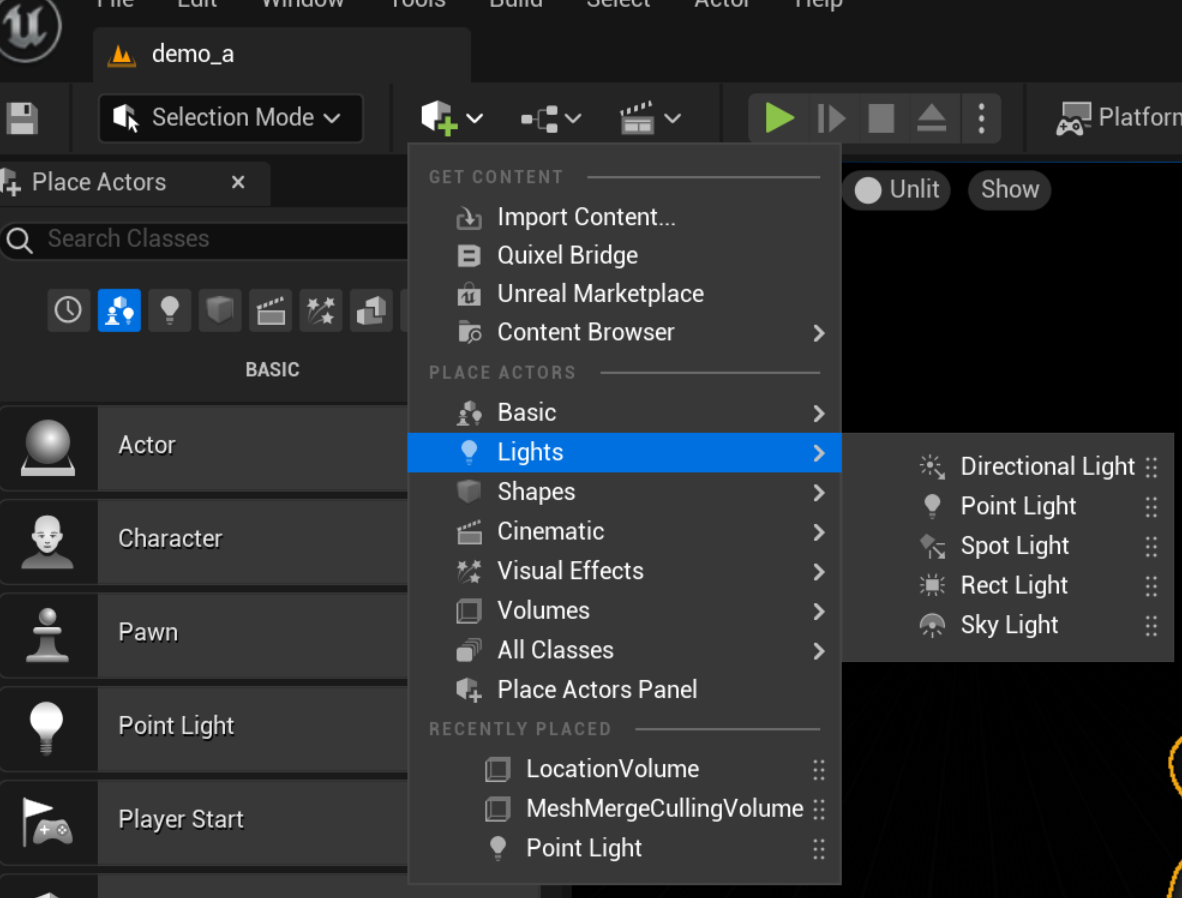1182x898 pixels.
Task: Select the Cinematic clapper category filter
Action: [x=271, y=310]
